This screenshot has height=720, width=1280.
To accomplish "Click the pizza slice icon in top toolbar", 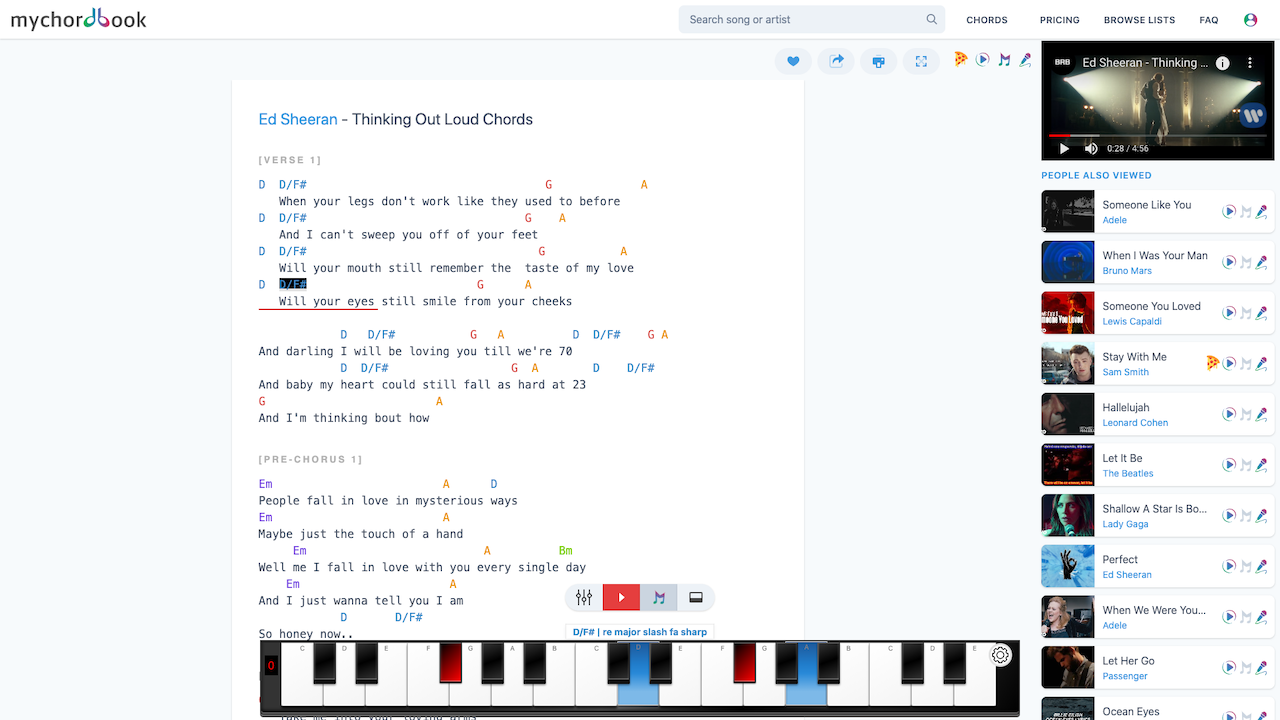I will (x=960, y=60).
